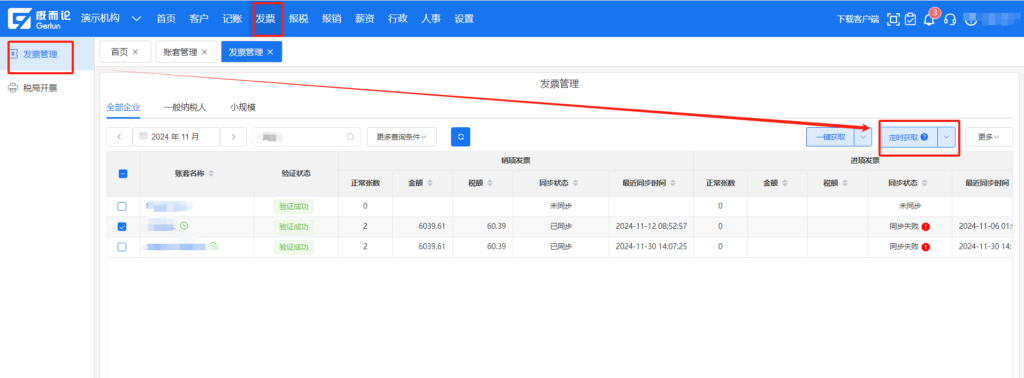The image size is (1024, 378).
Task: Open the arrow dropdown beside 一键获取
Action: pyautogui.click(x=863, y=136)
